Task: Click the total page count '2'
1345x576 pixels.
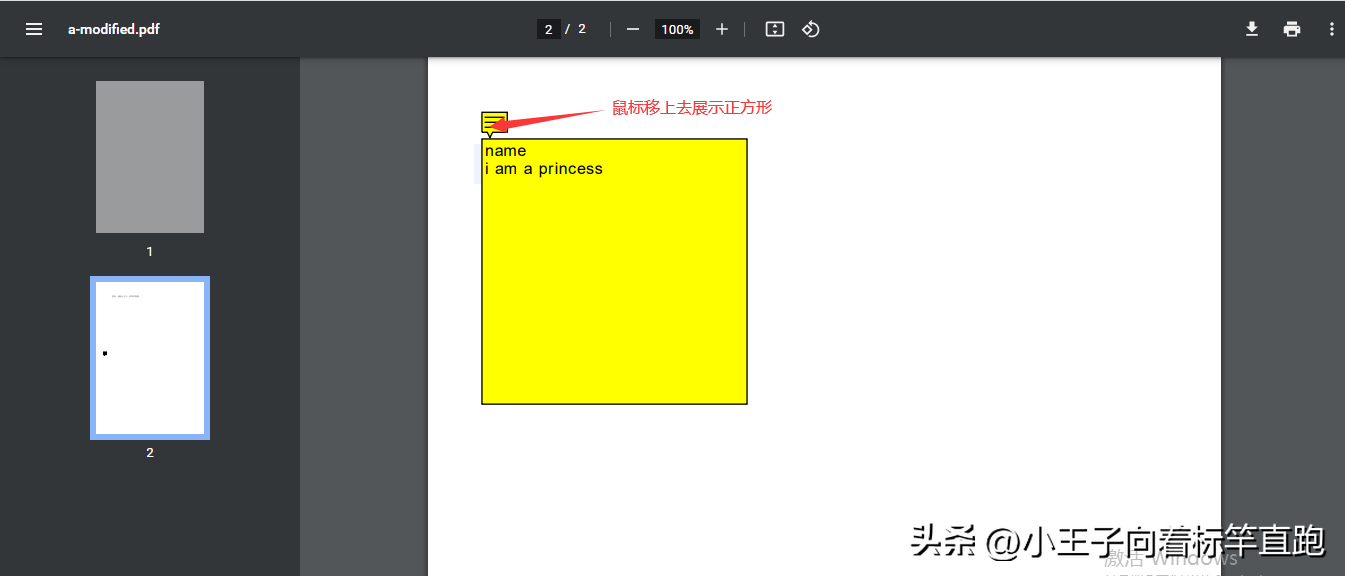Action: [x=582, y=29]
